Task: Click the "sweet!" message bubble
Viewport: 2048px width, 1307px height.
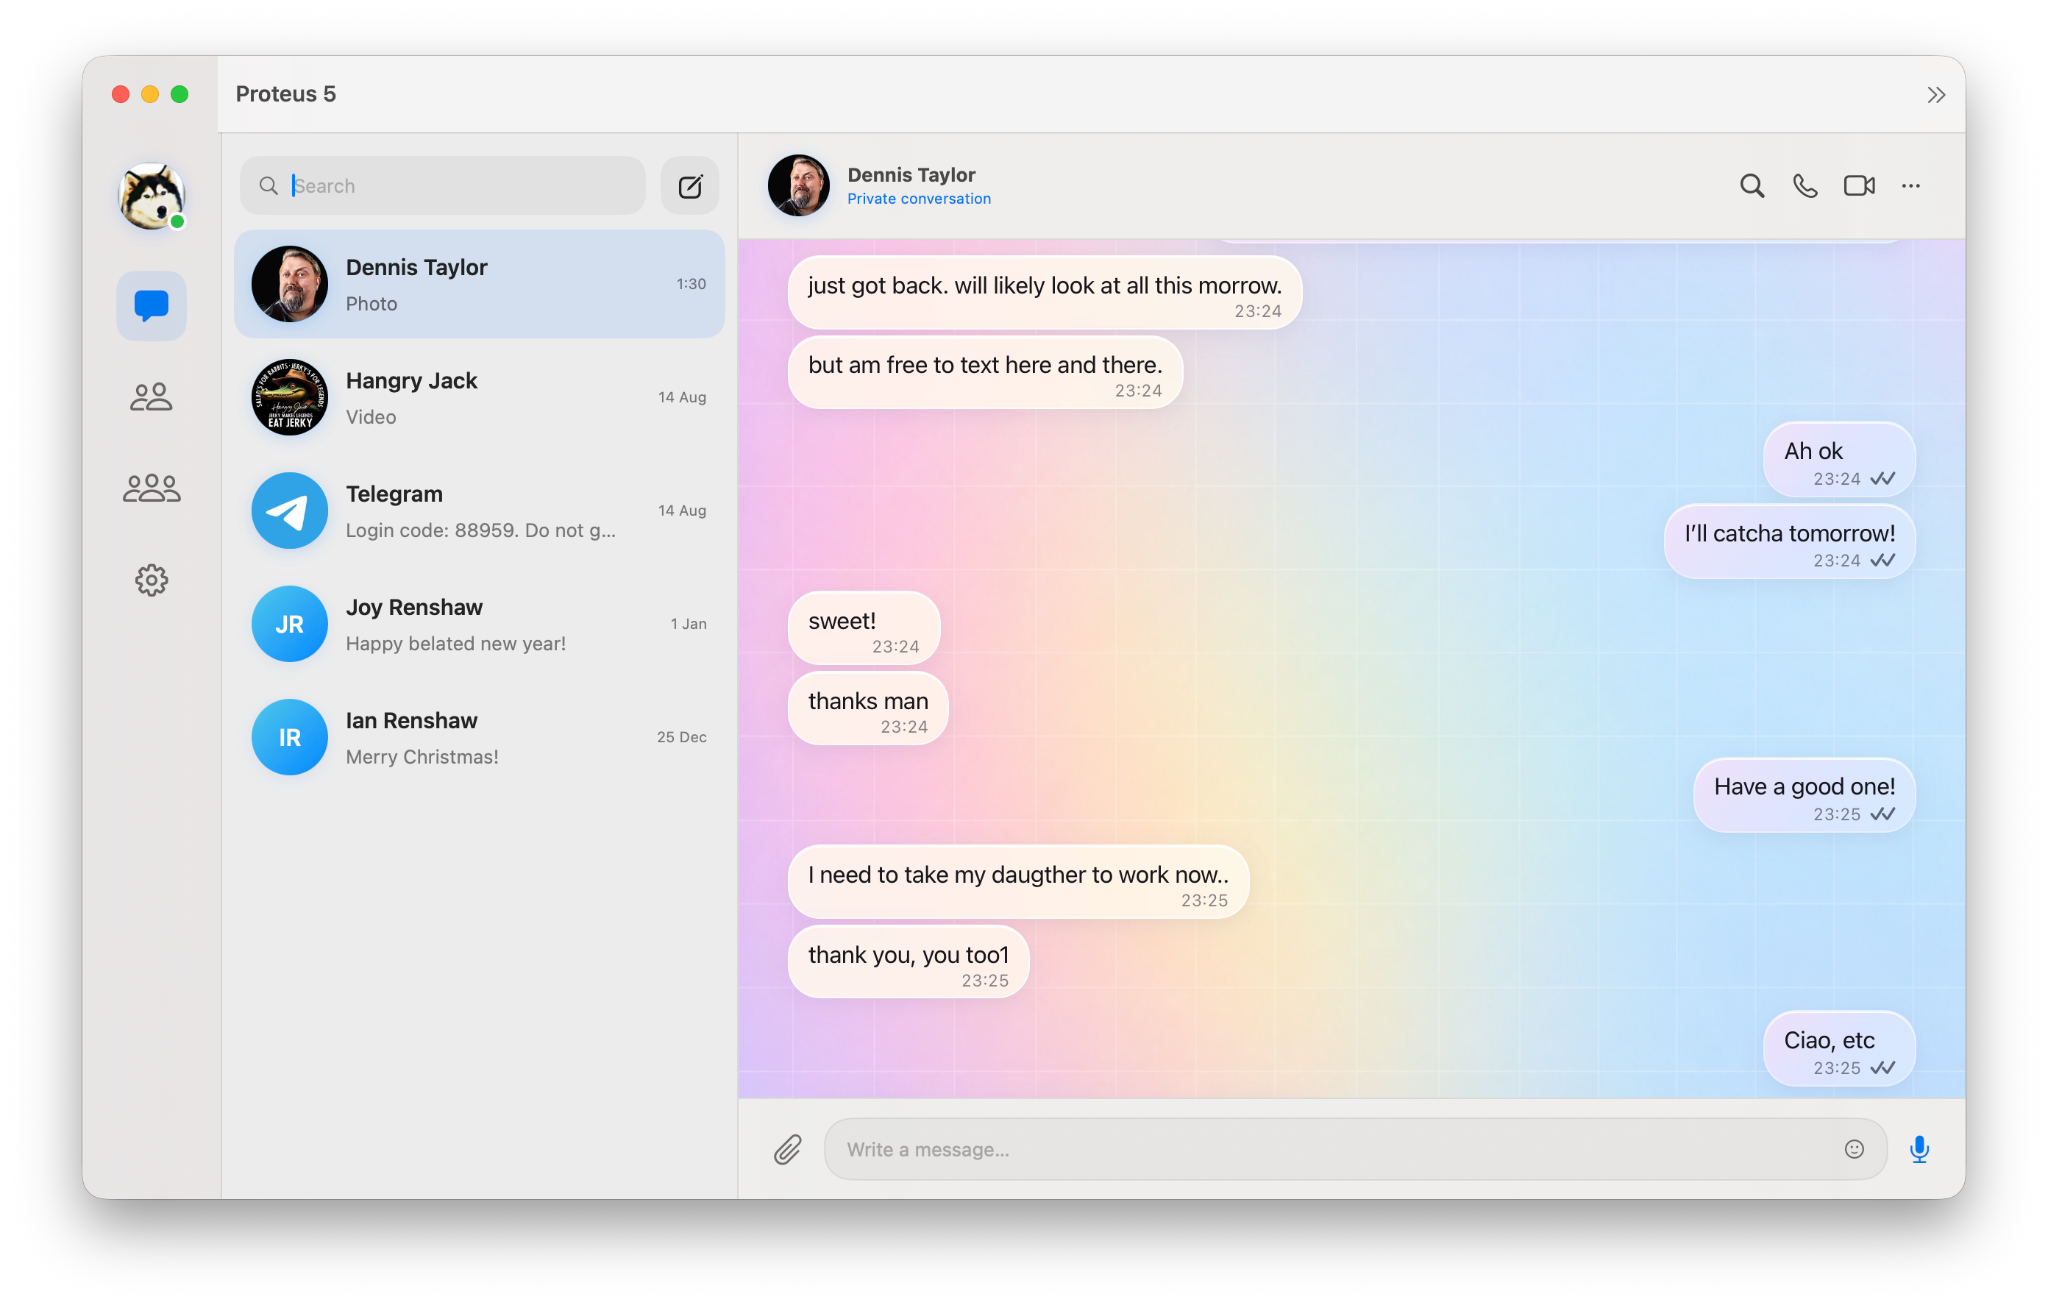Action: point(864,629)
